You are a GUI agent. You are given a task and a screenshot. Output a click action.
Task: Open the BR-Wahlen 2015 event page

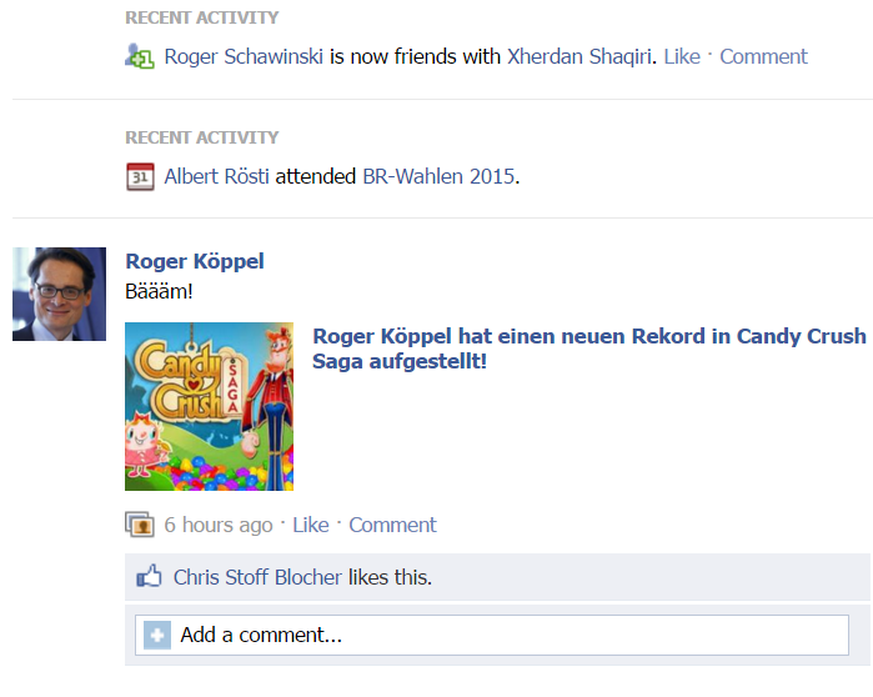tap(438, 178)
